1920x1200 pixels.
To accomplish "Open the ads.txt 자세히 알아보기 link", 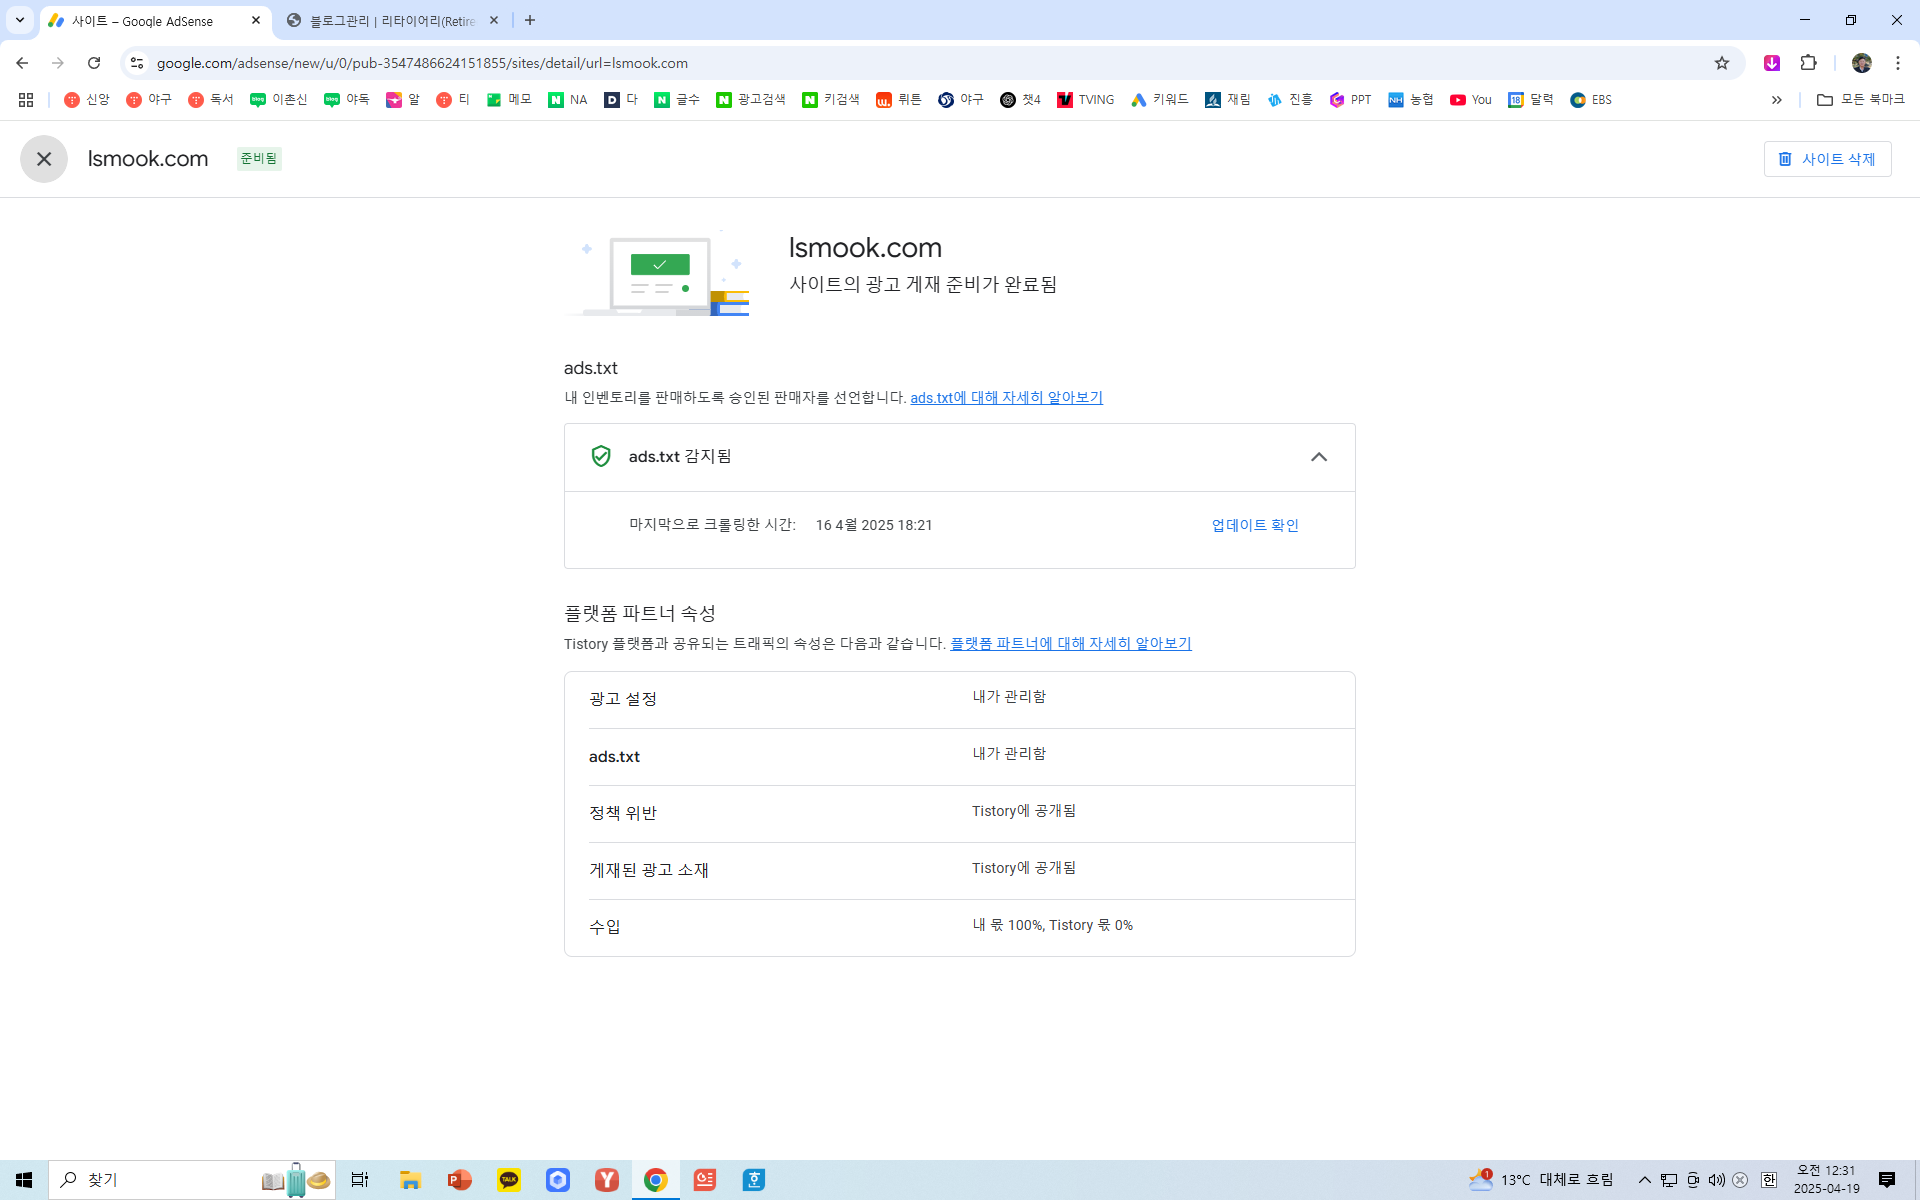I will click(x=1006, y=398).
